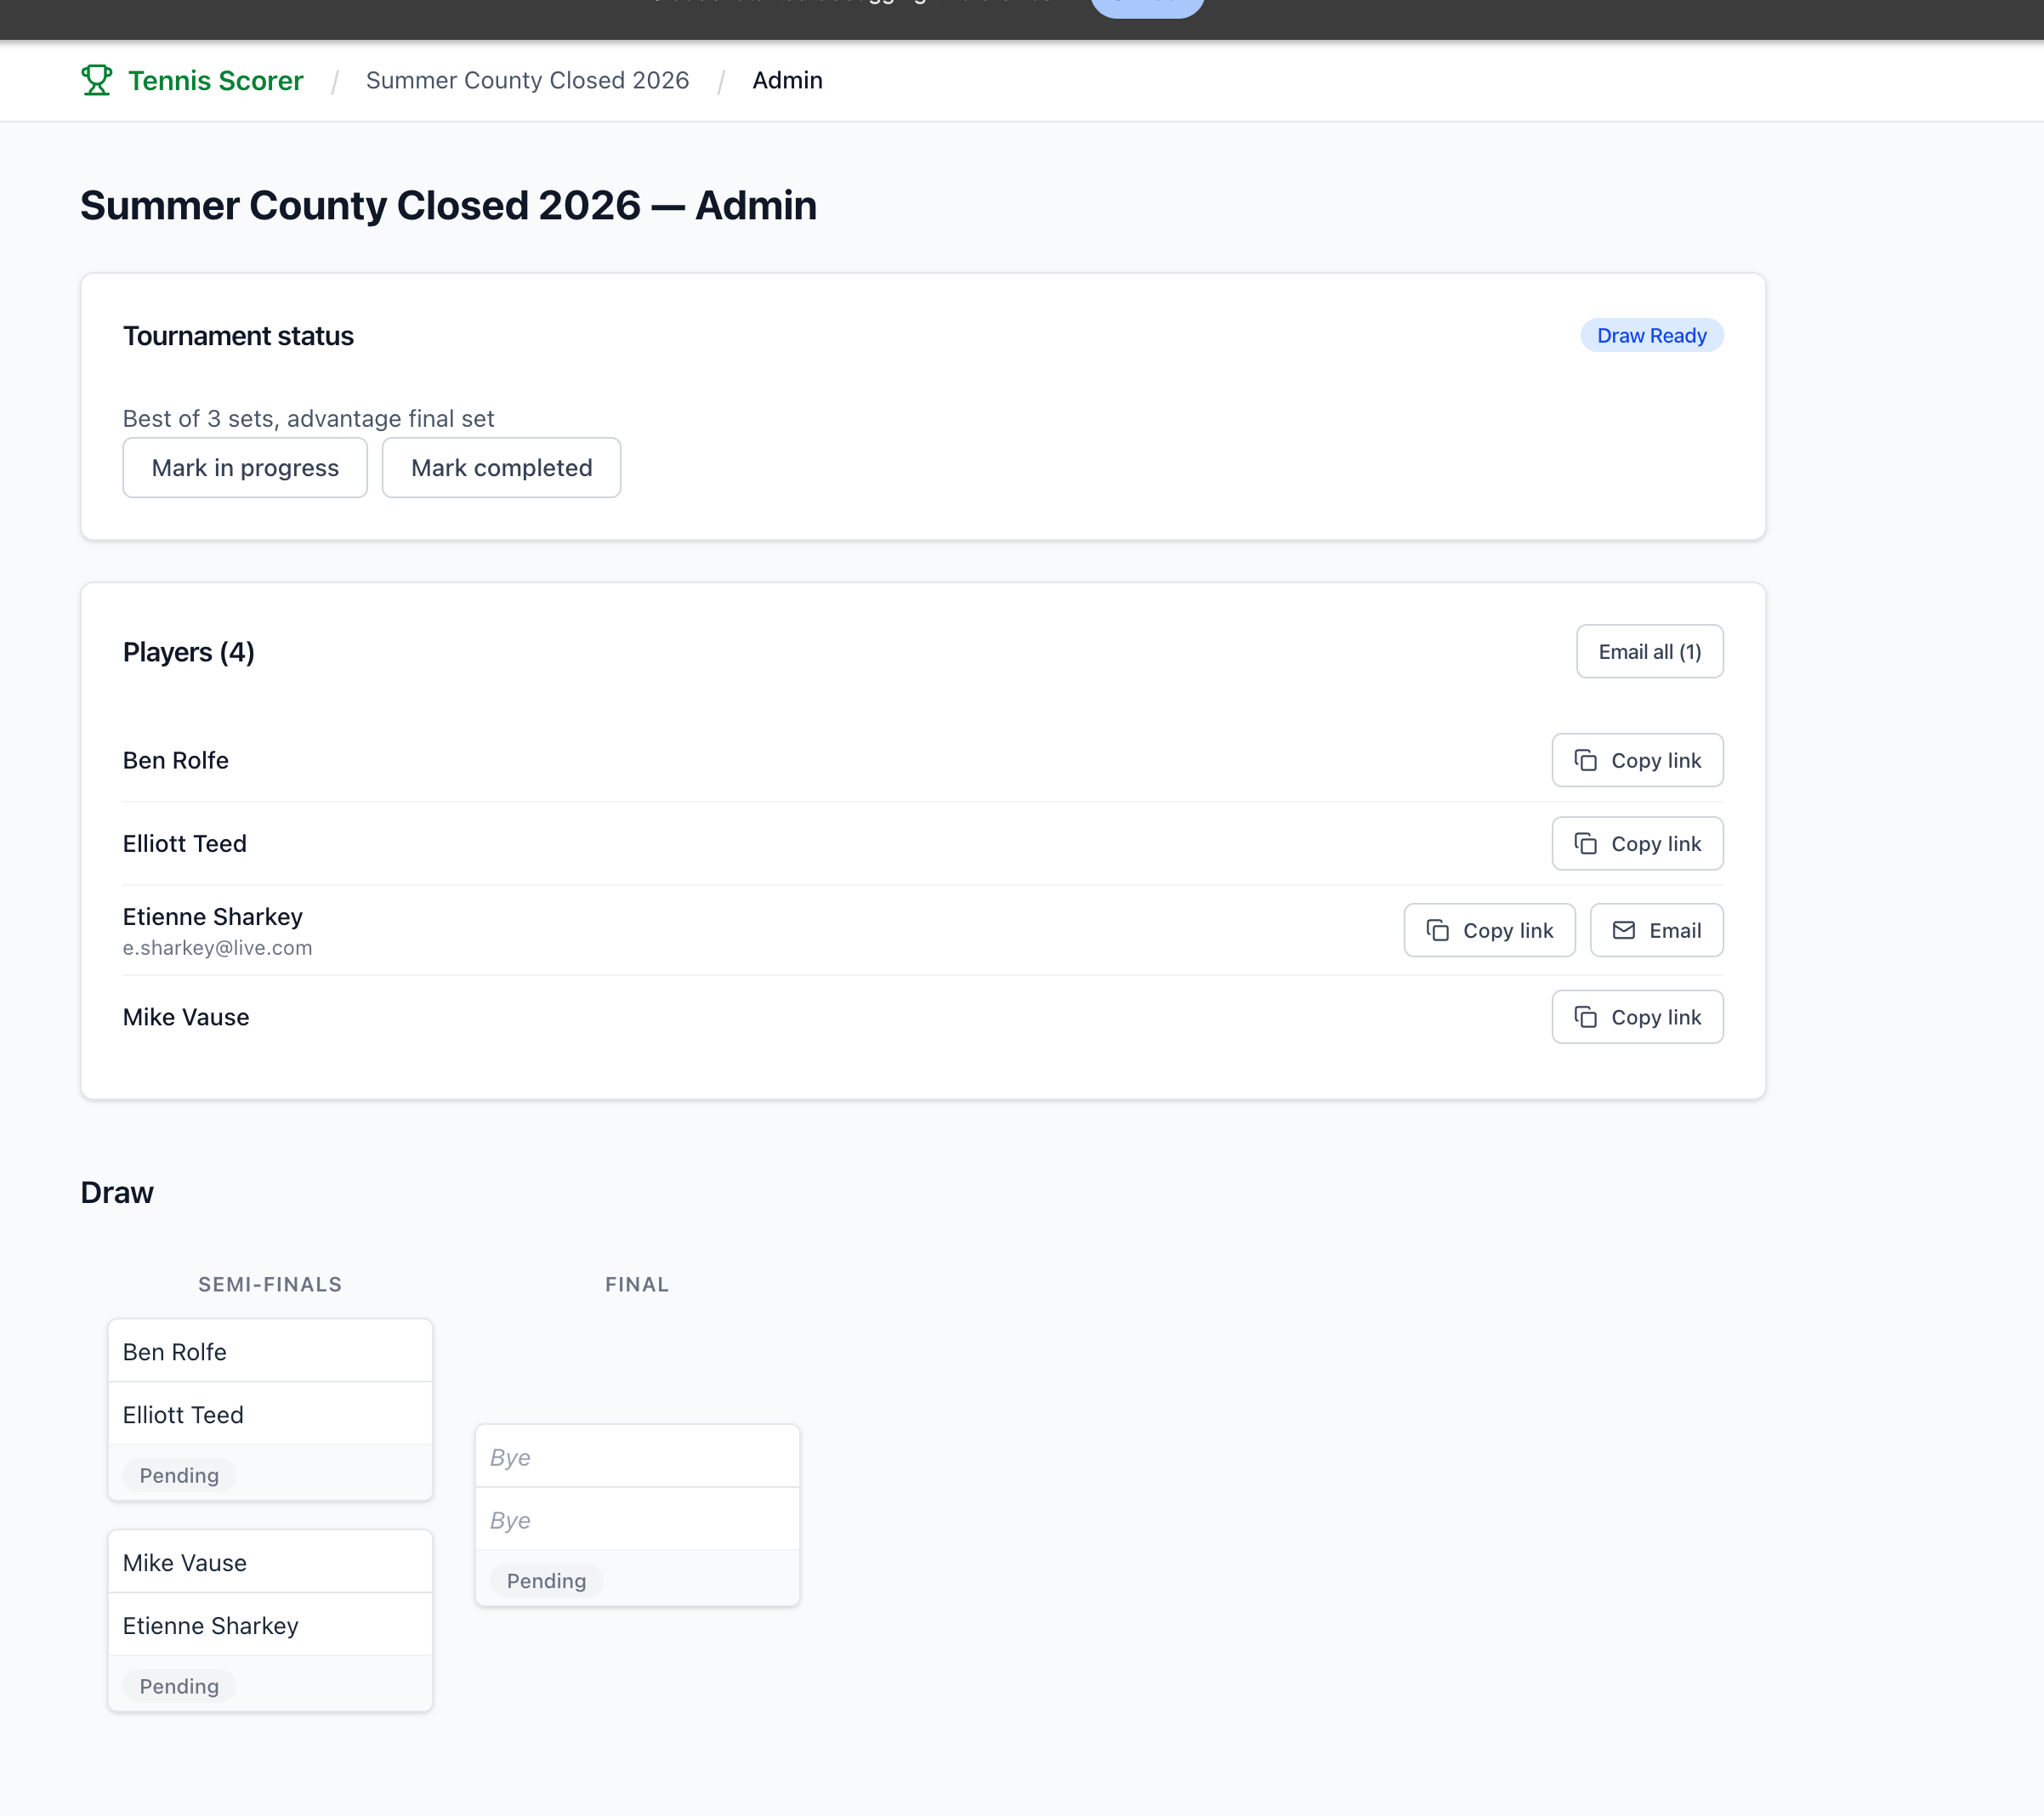Open Ben Rolfe semi-final draw slot
This screenshot has width=2044, height=1816.
tap(270, 1351)
